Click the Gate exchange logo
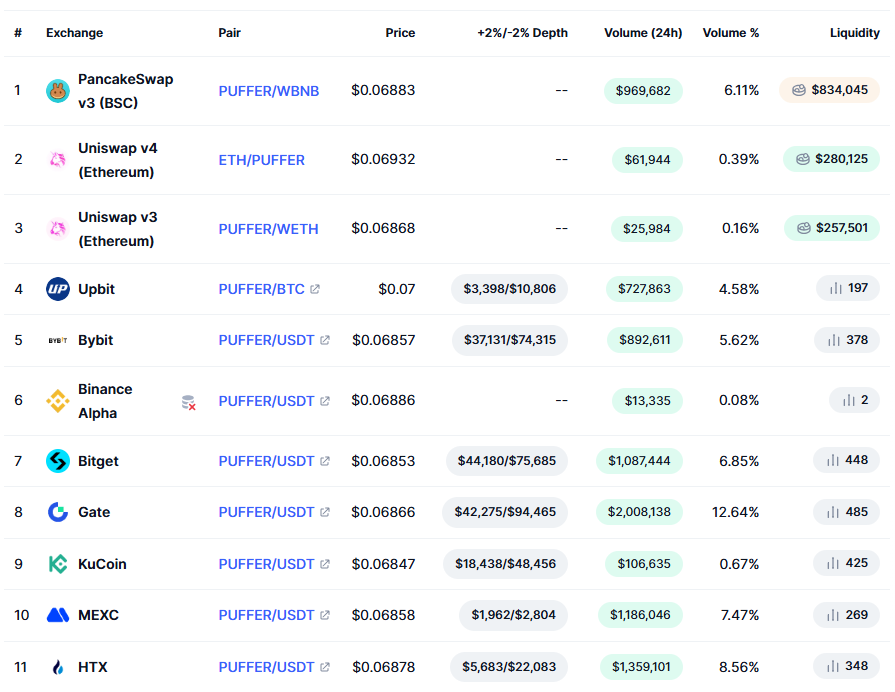 tap(58, 512)
